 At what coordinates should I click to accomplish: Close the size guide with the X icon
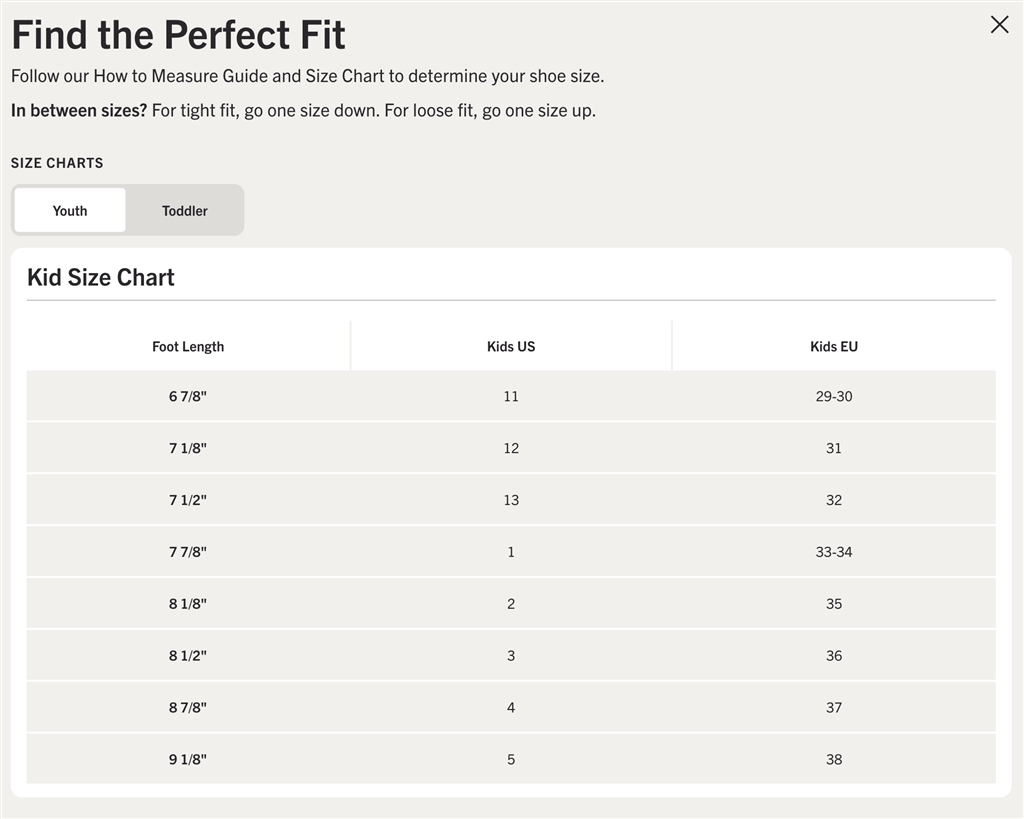click(999, 25)
